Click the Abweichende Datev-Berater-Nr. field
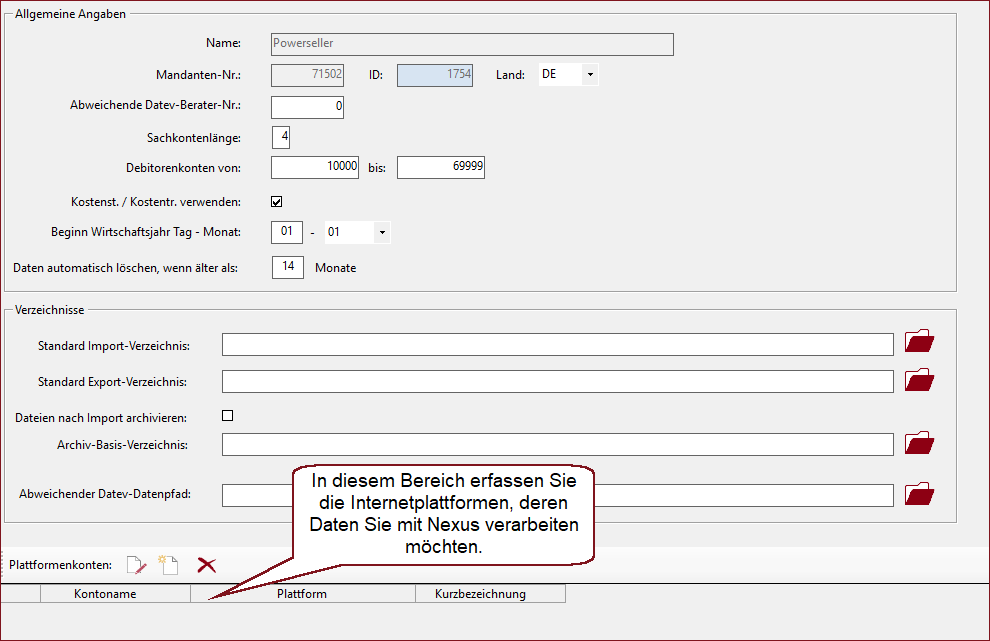990x641 pixels. click(x=307, y=106)
